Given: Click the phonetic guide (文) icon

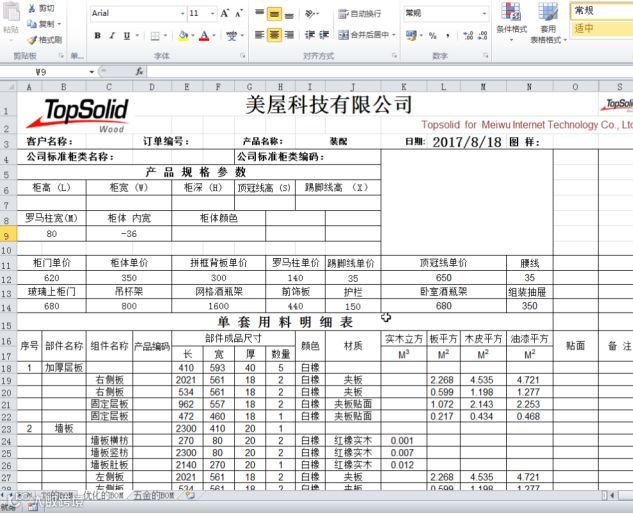Looking at the screenshot, I should 232,36.
